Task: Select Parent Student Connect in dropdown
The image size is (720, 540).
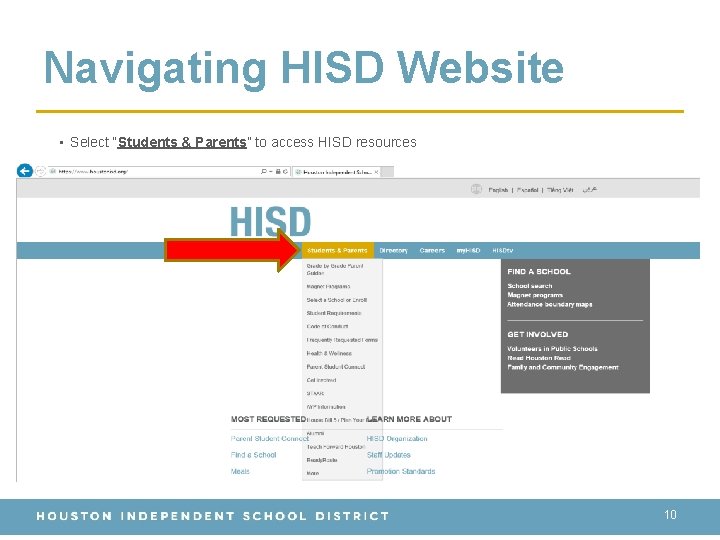Action: click(x=336, y=367)
